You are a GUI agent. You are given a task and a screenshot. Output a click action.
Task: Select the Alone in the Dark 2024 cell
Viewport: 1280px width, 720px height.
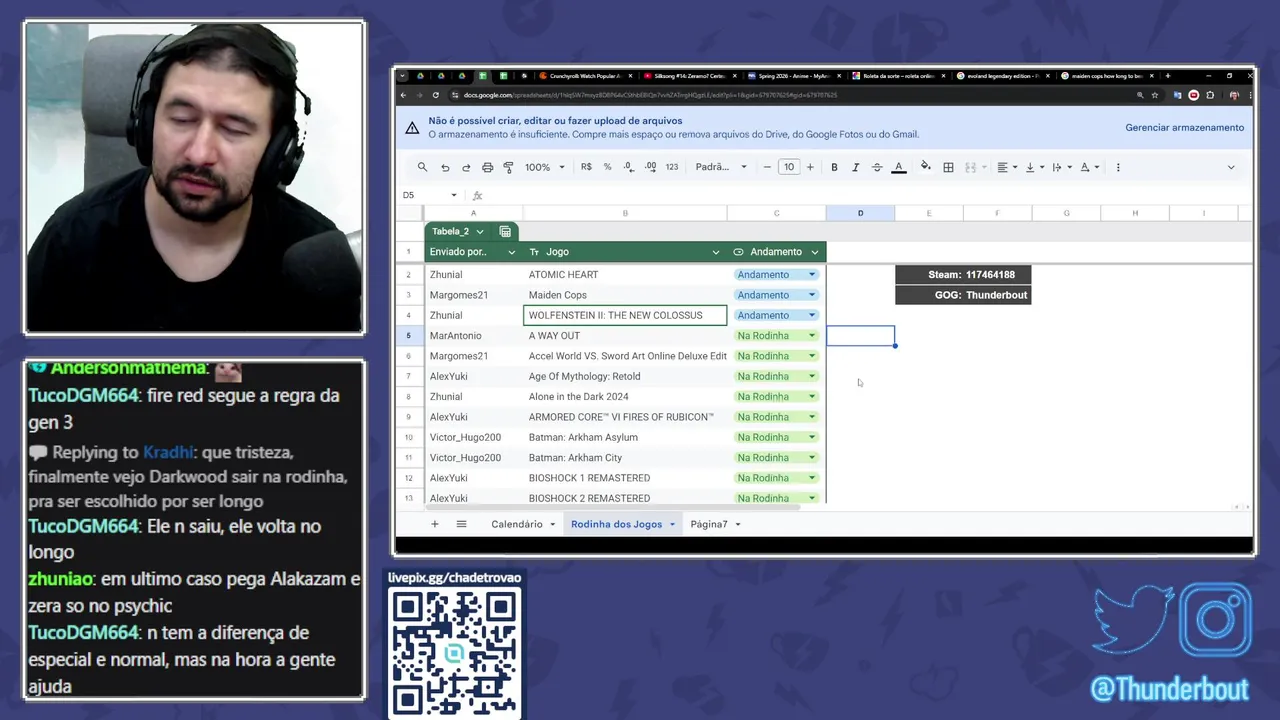tap(625, 396)
